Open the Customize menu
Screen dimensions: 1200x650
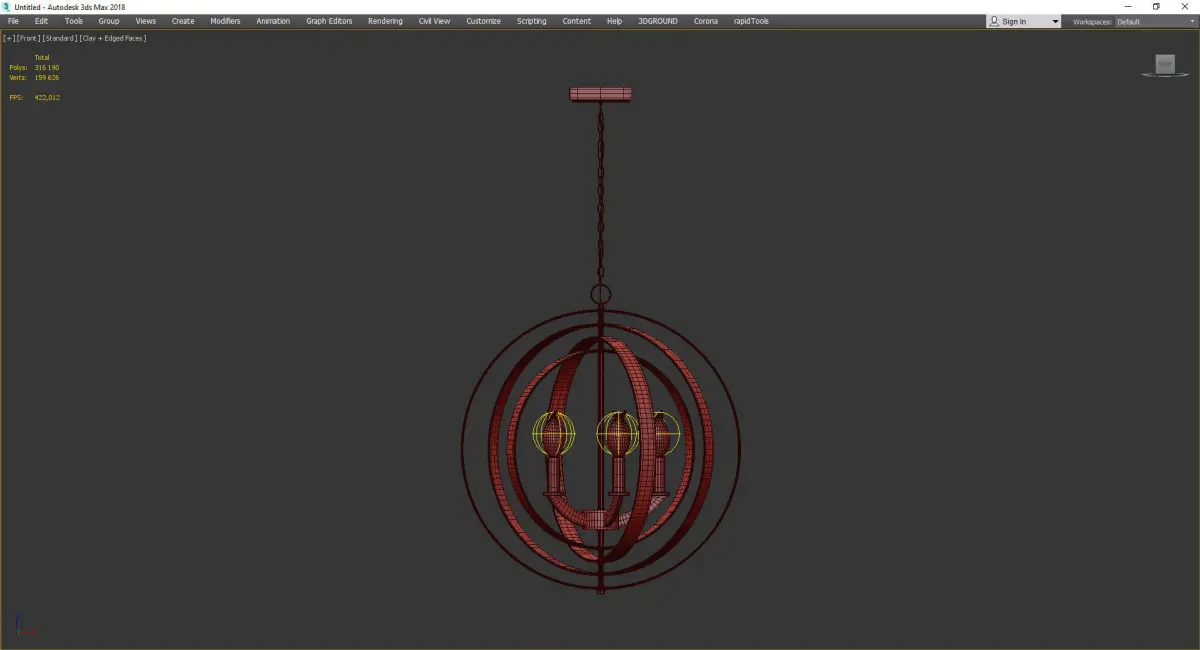pyautogui.click(x=483, y=21)
